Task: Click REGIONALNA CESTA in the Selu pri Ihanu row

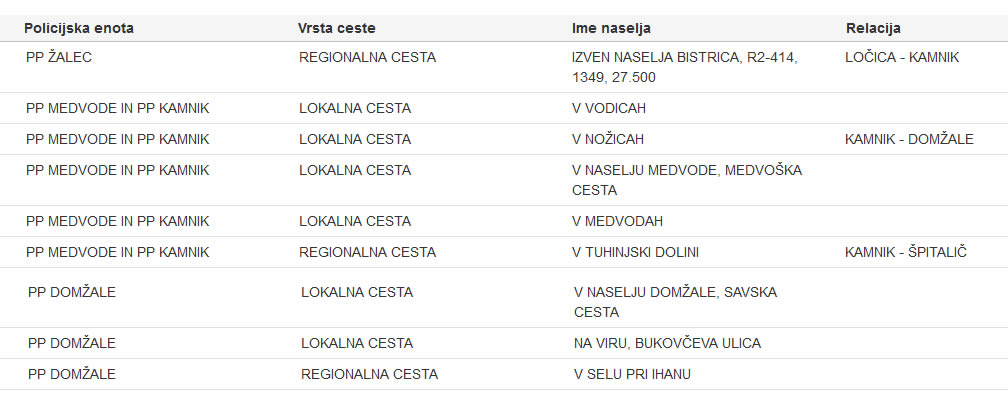Action: [x=370, y=374]
